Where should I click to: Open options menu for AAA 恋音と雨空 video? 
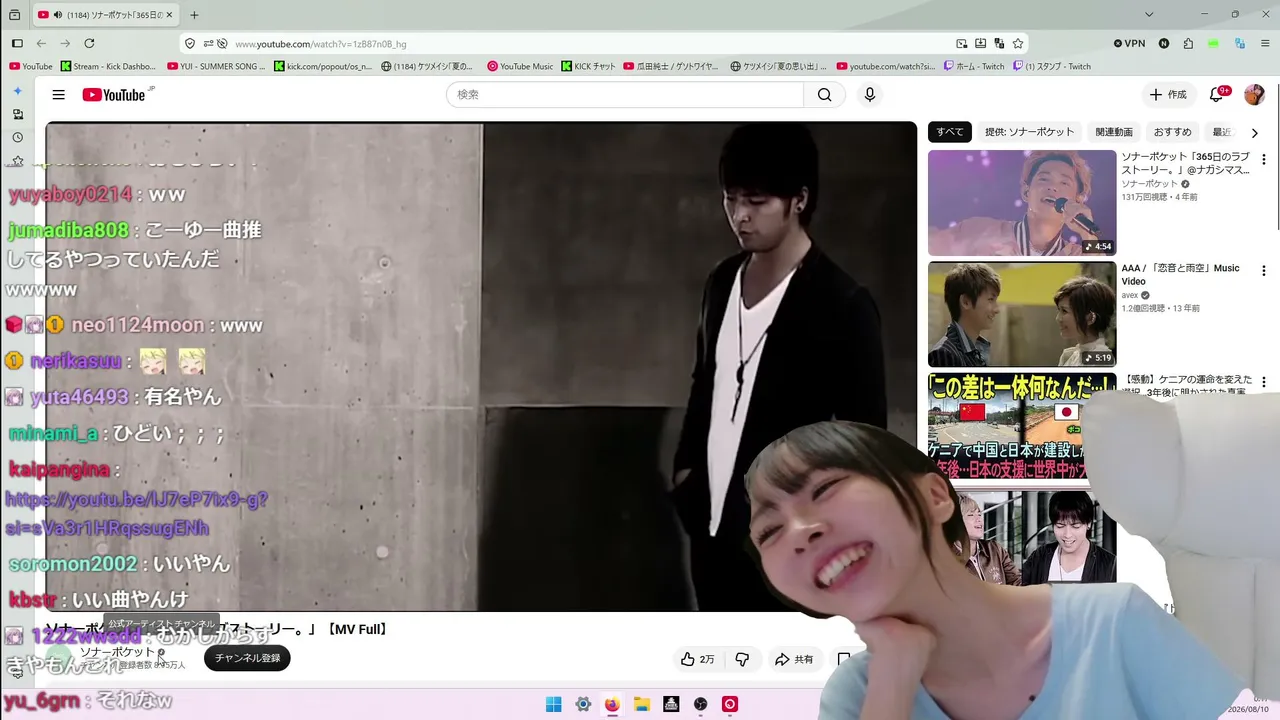[1263, 271]
